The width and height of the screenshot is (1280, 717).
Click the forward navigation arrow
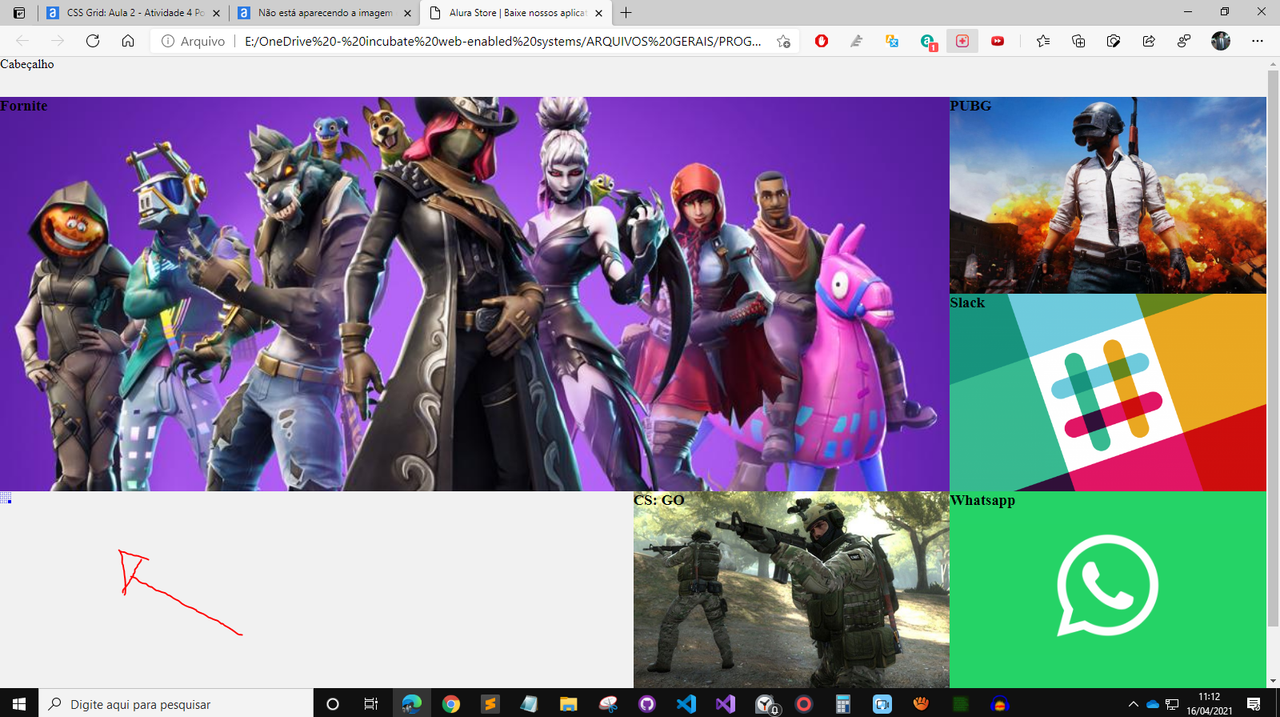(58, 41)
